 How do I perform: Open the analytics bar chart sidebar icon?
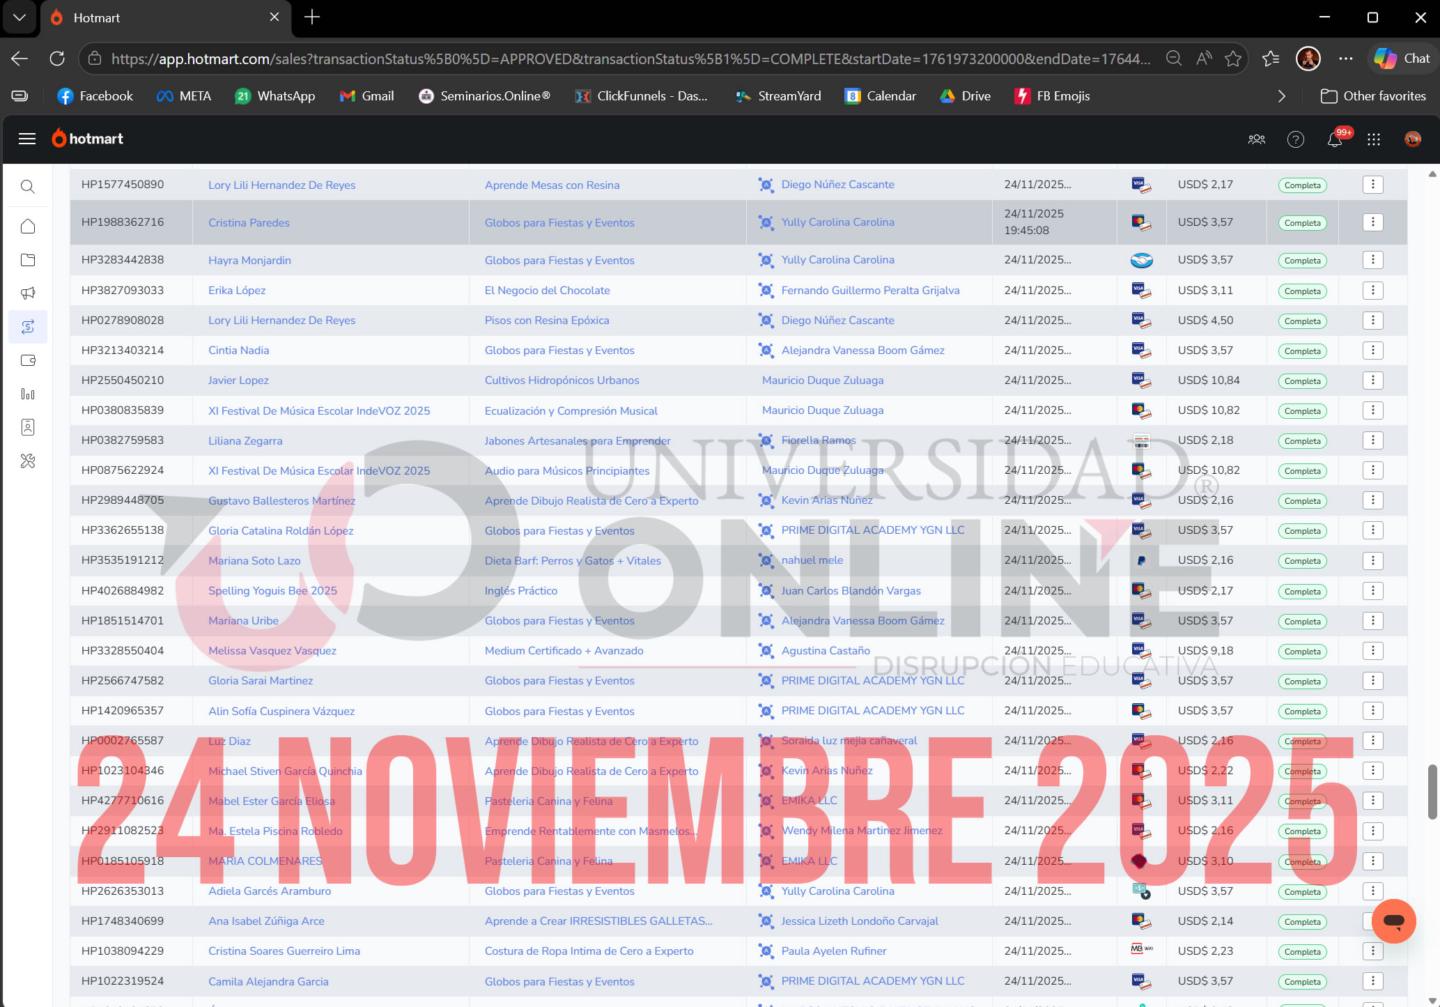(28, 394)
